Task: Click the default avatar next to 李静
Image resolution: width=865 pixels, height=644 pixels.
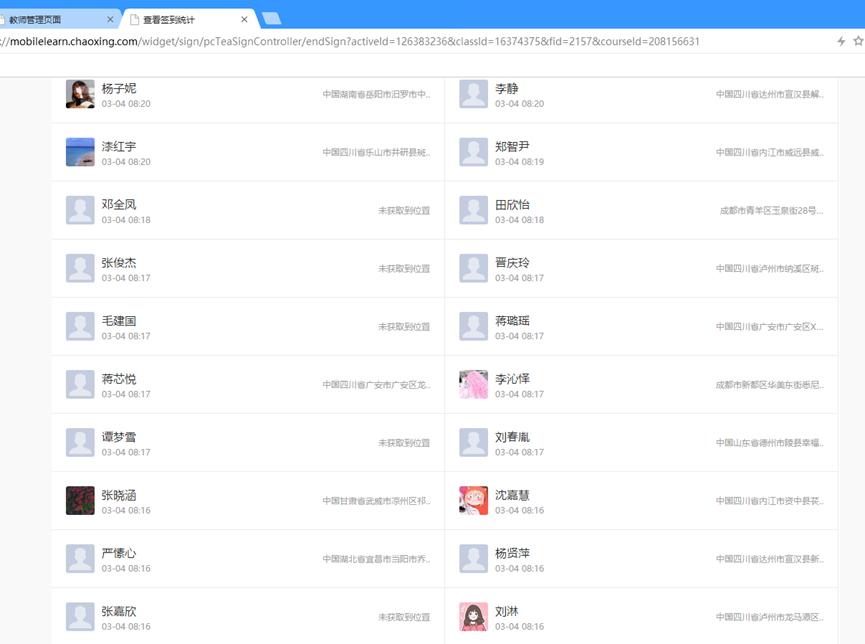Action: (x=473, y=94)
